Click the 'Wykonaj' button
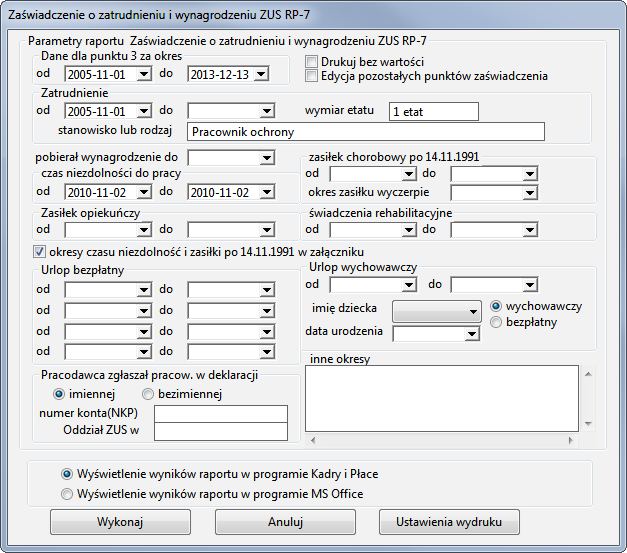627x553 pixels. [x=120, y=522]
